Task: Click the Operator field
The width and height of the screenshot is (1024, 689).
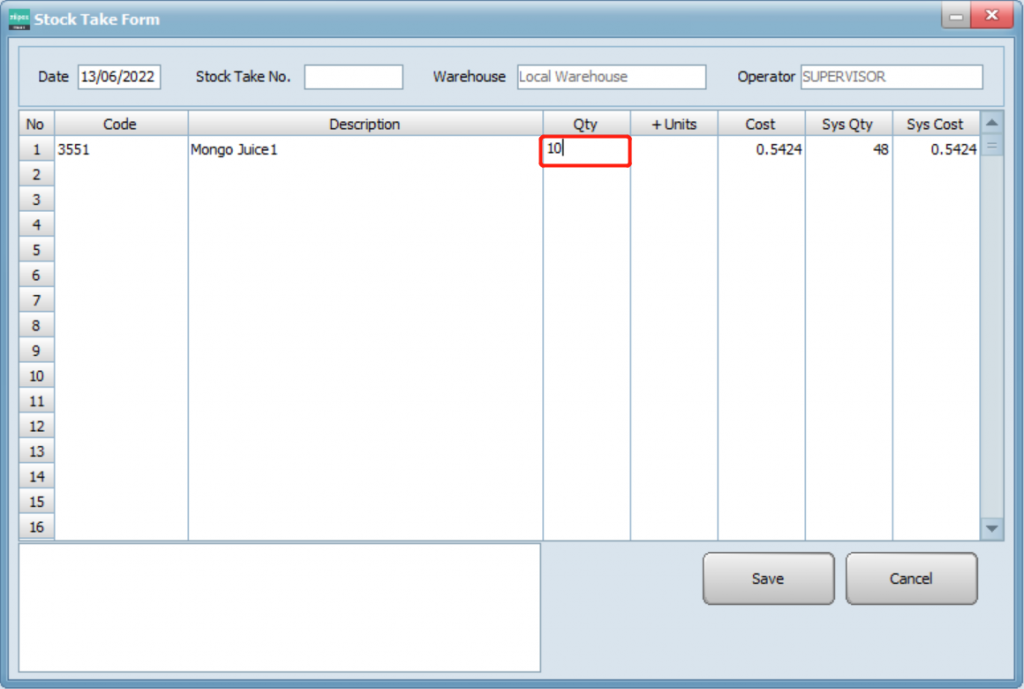Action: point(891,77)
